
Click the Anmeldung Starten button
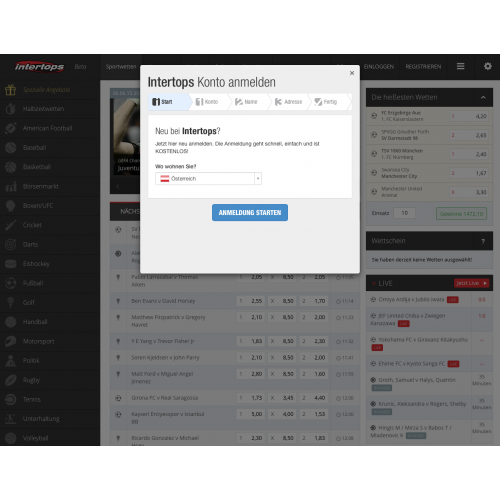[250, 212]
